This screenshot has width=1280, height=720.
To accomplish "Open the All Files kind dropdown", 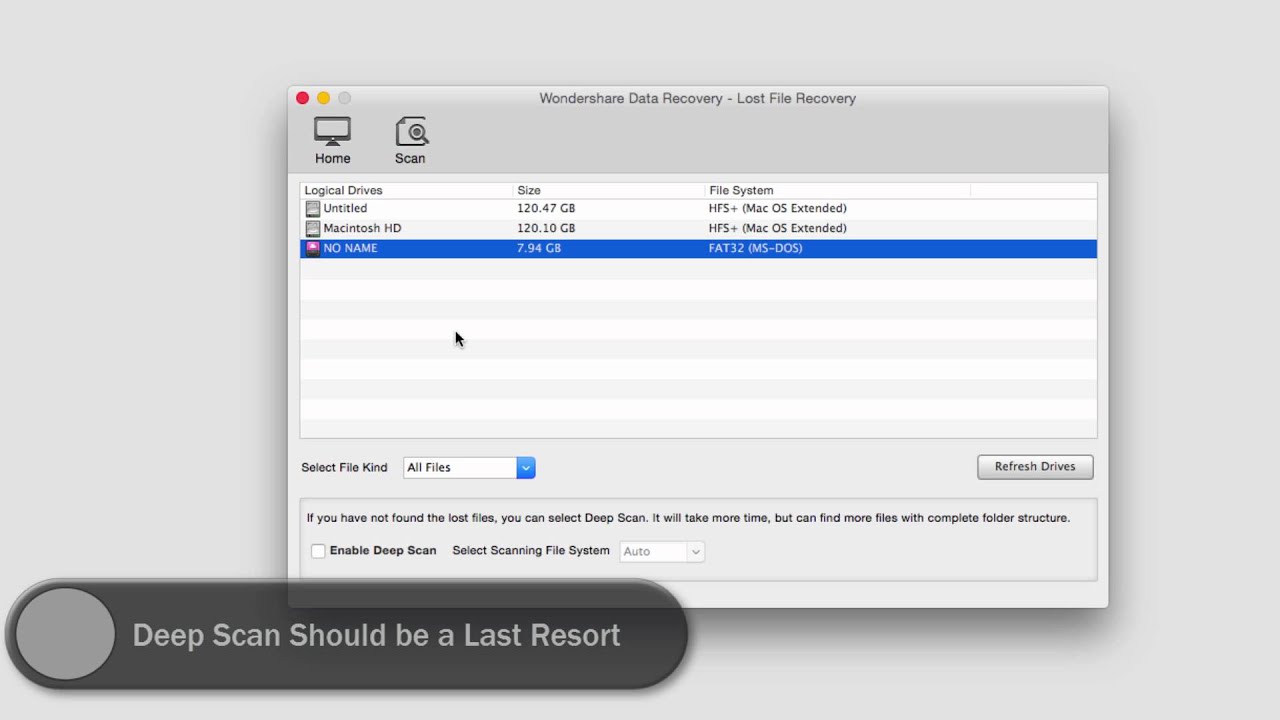I will [469, 467].
